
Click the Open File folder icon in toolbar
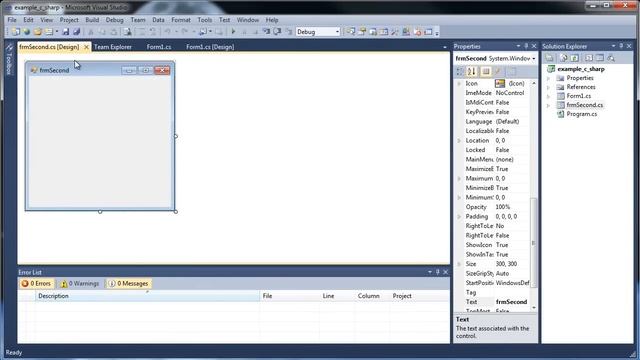click(x=38, y=31)
